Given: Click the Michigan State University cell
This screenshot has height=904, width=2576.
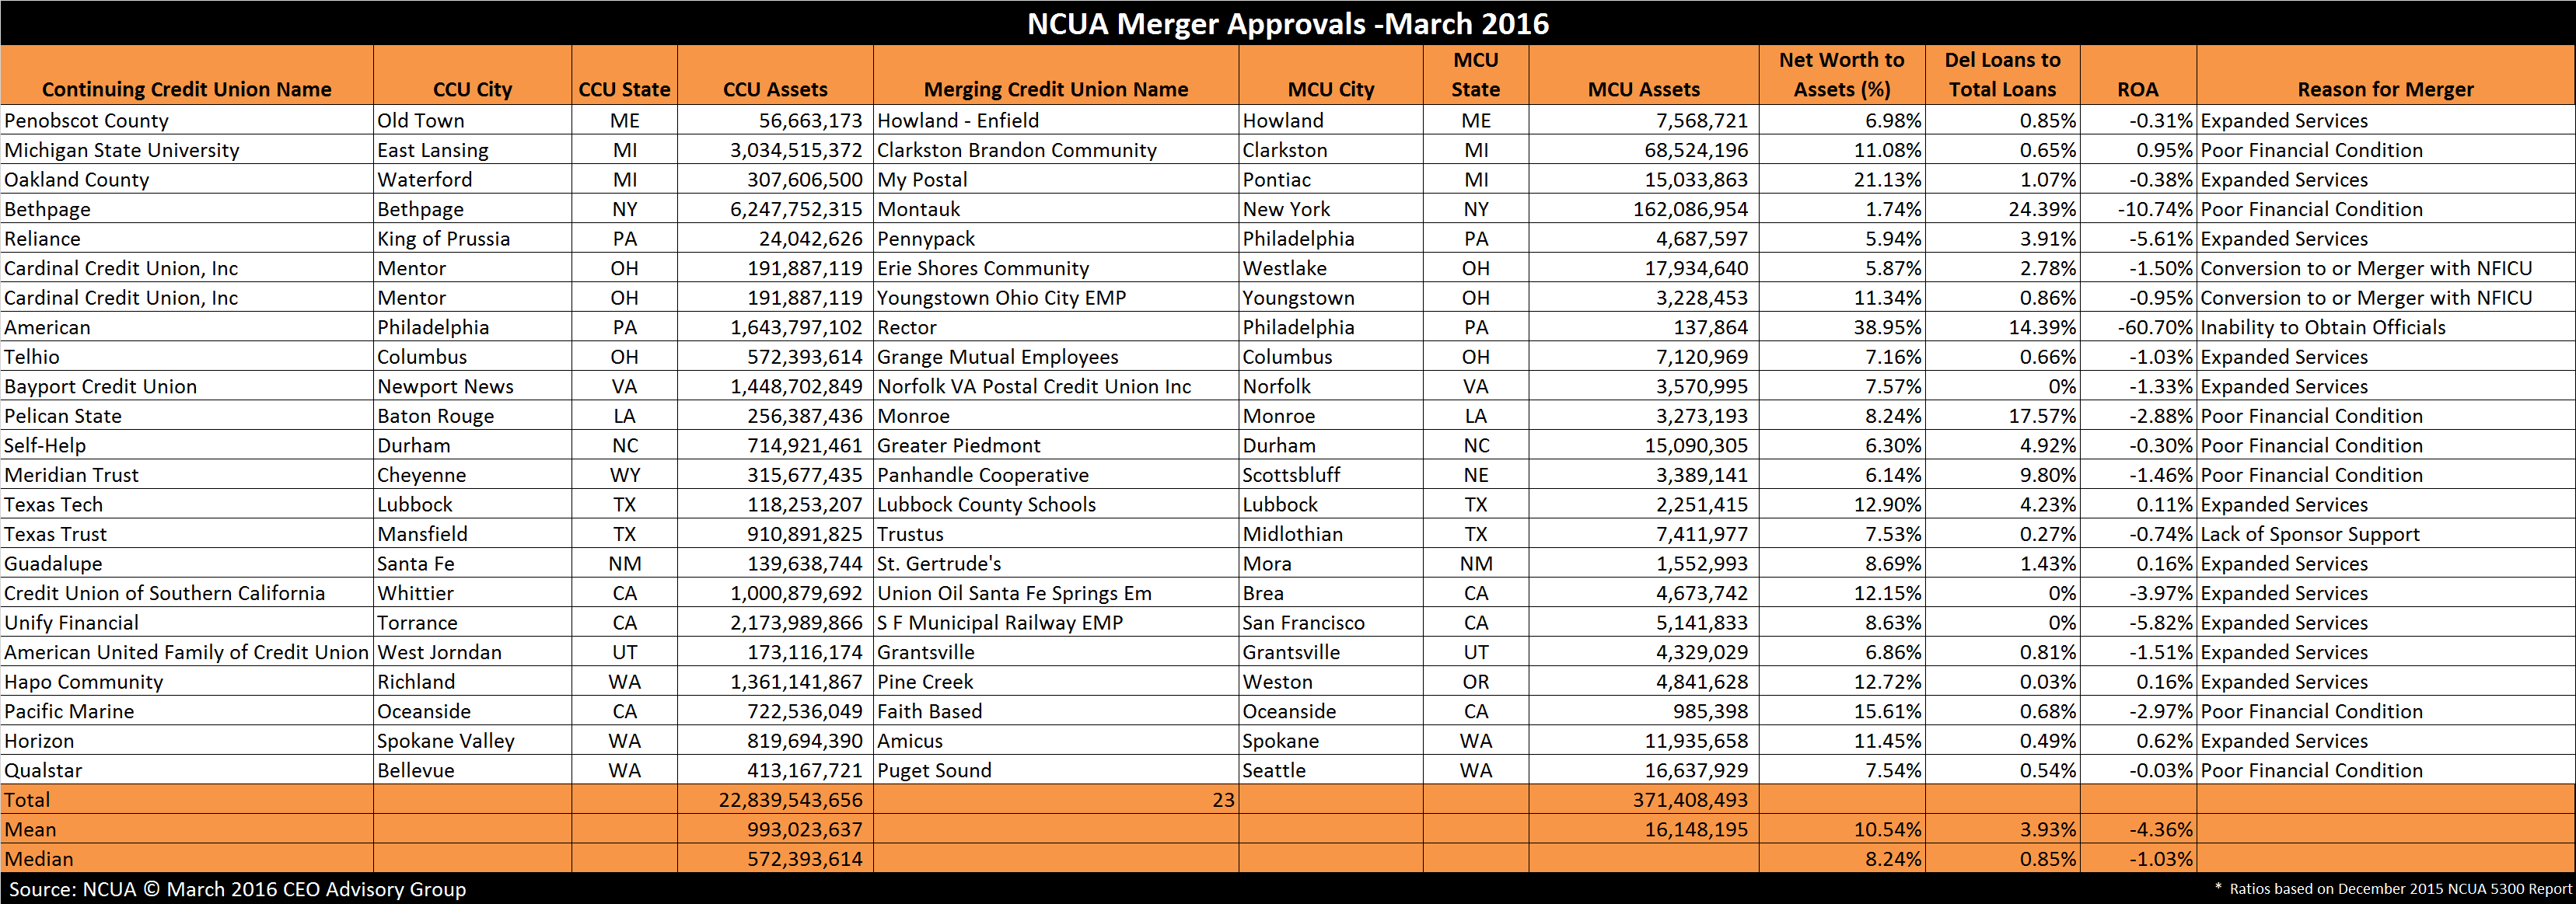Looking at the screenshot, I should (x=187, y=150).
